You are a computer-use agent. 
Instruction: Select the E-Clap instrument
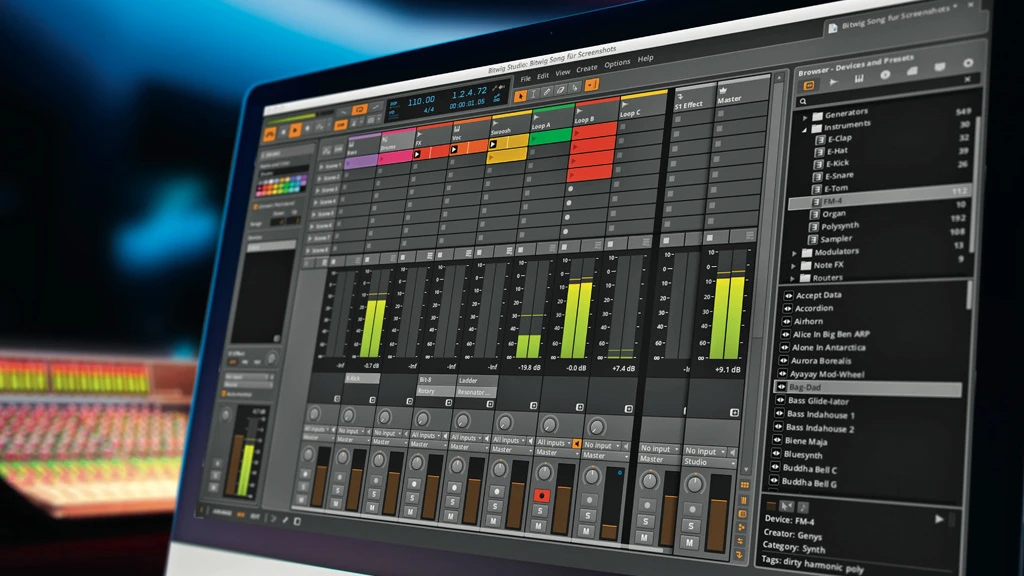point(840,138)
